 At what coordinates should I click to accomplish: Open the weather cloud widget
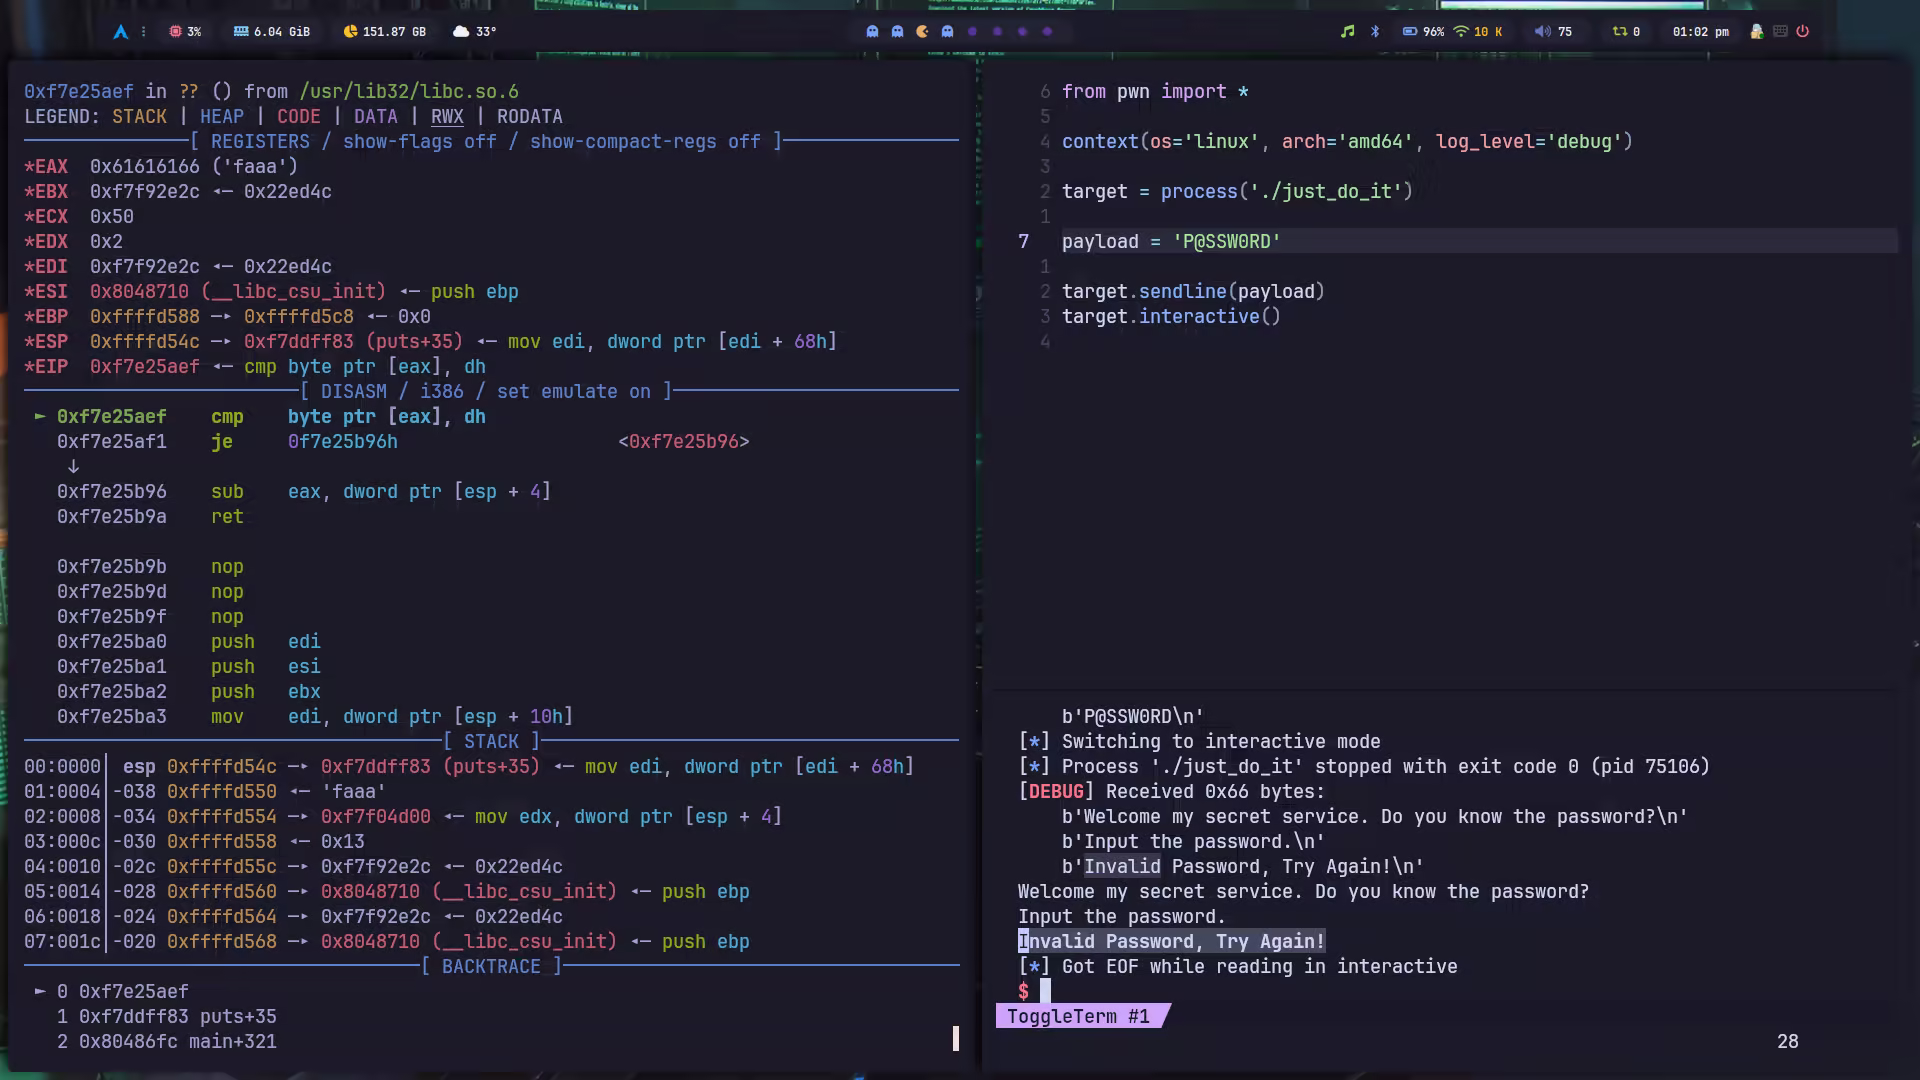pos(461,32)
